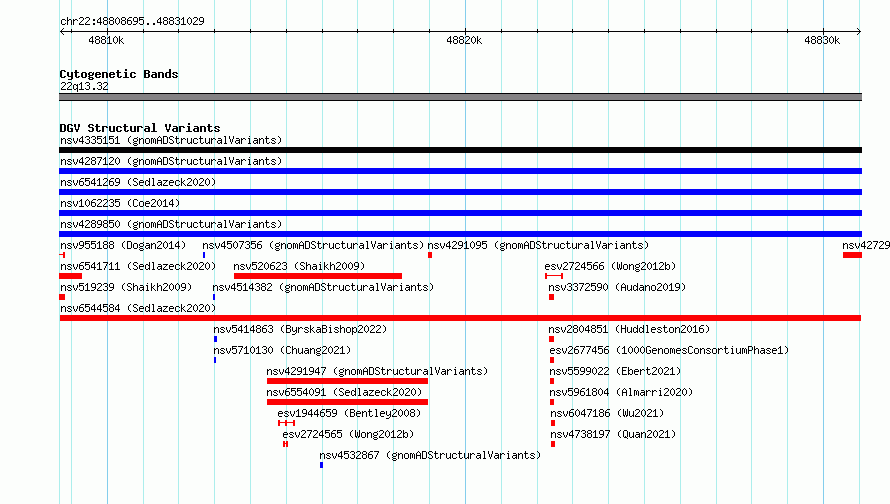Select blue nsv1062235 variant bar

460,213
